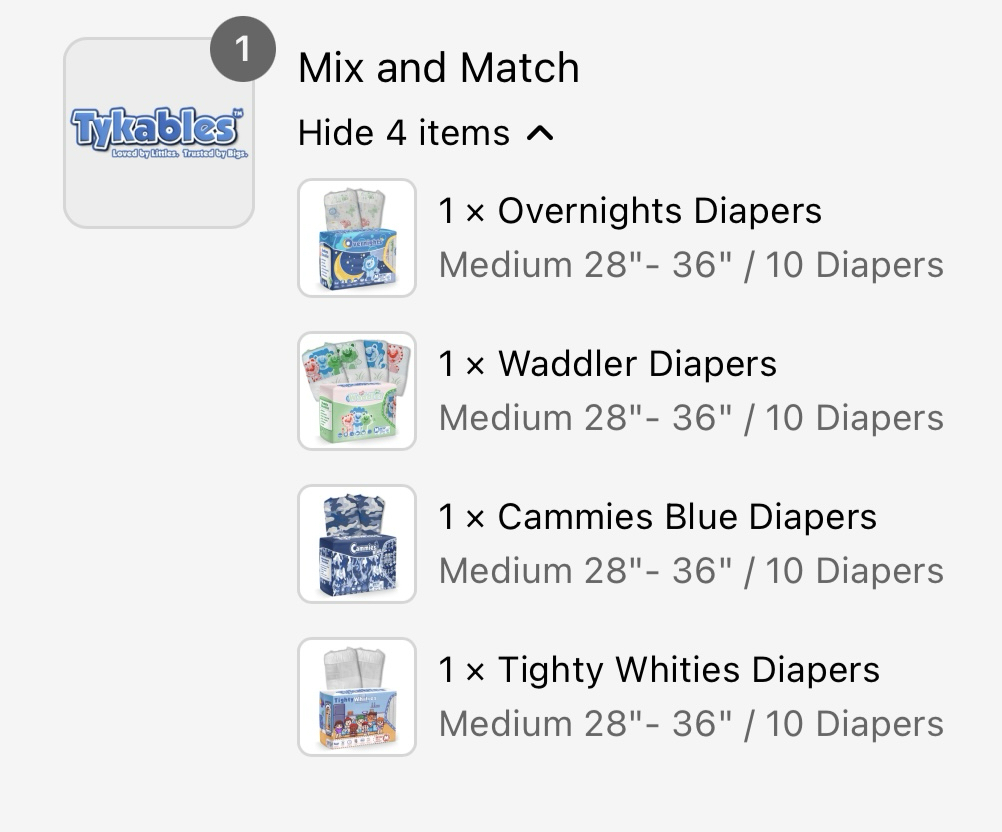Viewport: 1002px width, 832px height.
Task: Collapse the list with the chevron arrow
Action: coord(540,132)
